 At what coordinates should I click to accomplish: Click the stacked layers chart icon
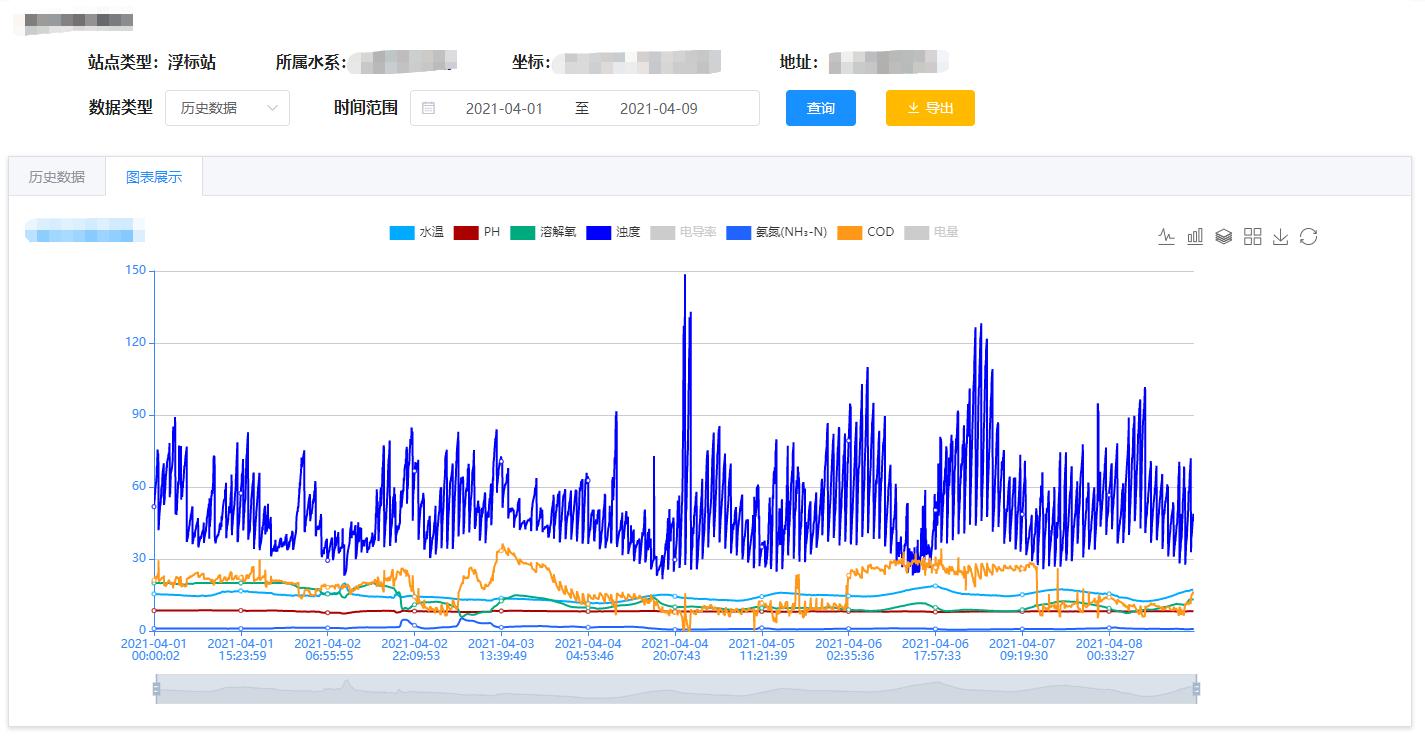[x=1223, y=237]
